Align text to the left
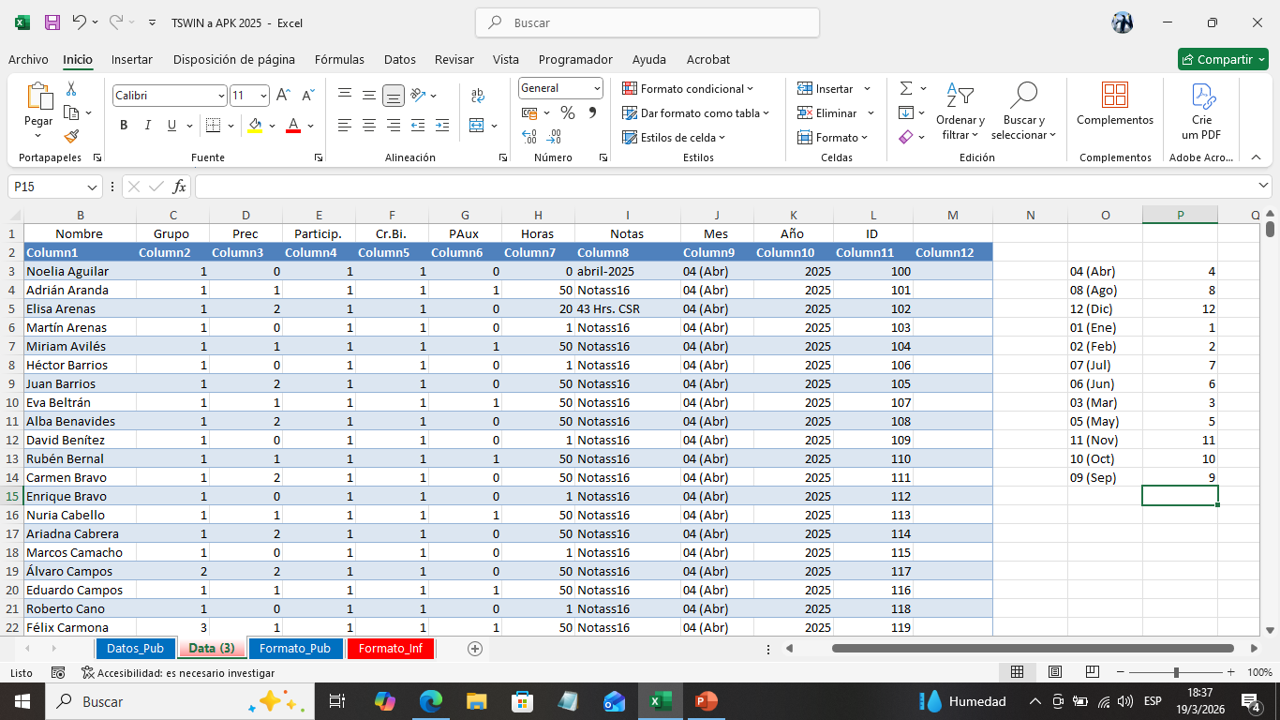Image resolution: width=1280 pixels, height=720 pixels. [x=345, y=125]
